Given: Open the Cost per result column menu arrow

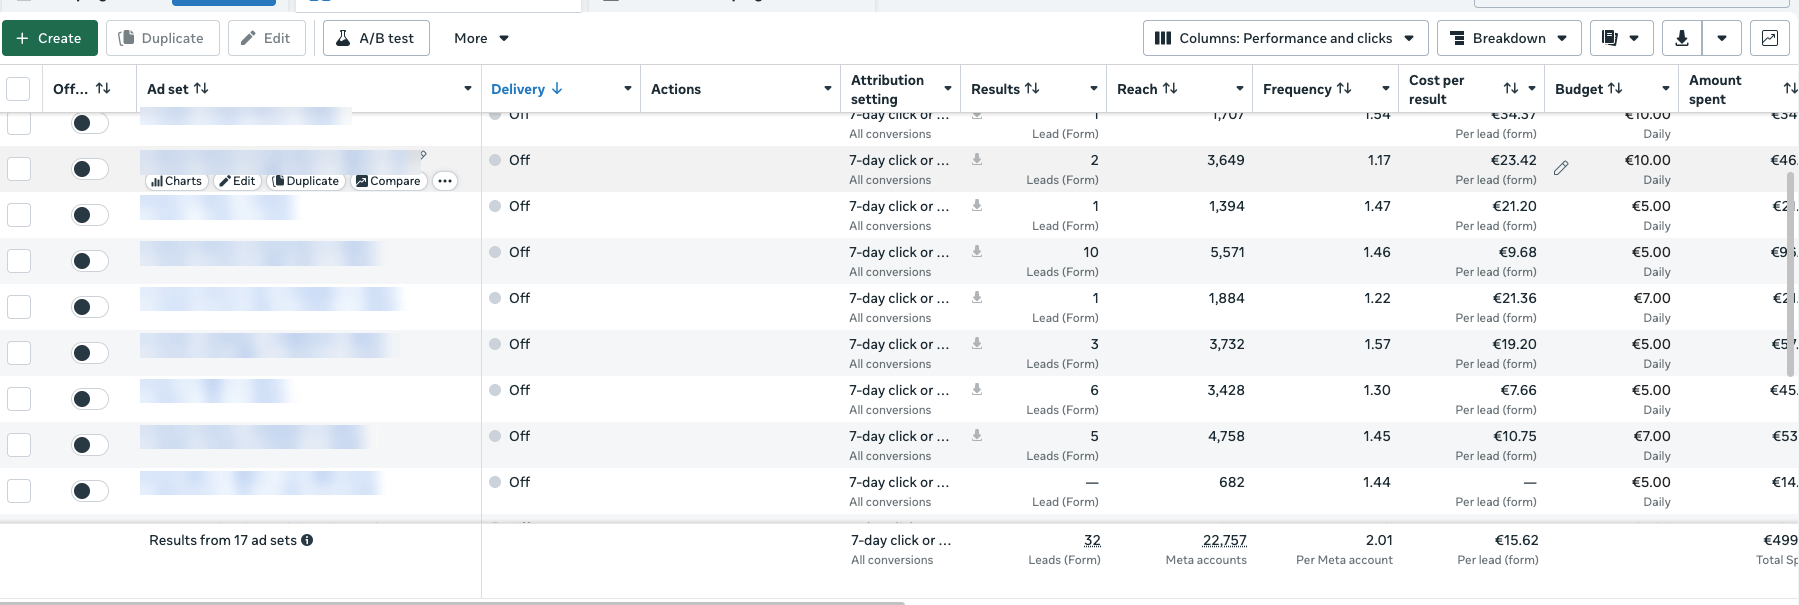Looking at the screenshot, I should [1531, 89].
